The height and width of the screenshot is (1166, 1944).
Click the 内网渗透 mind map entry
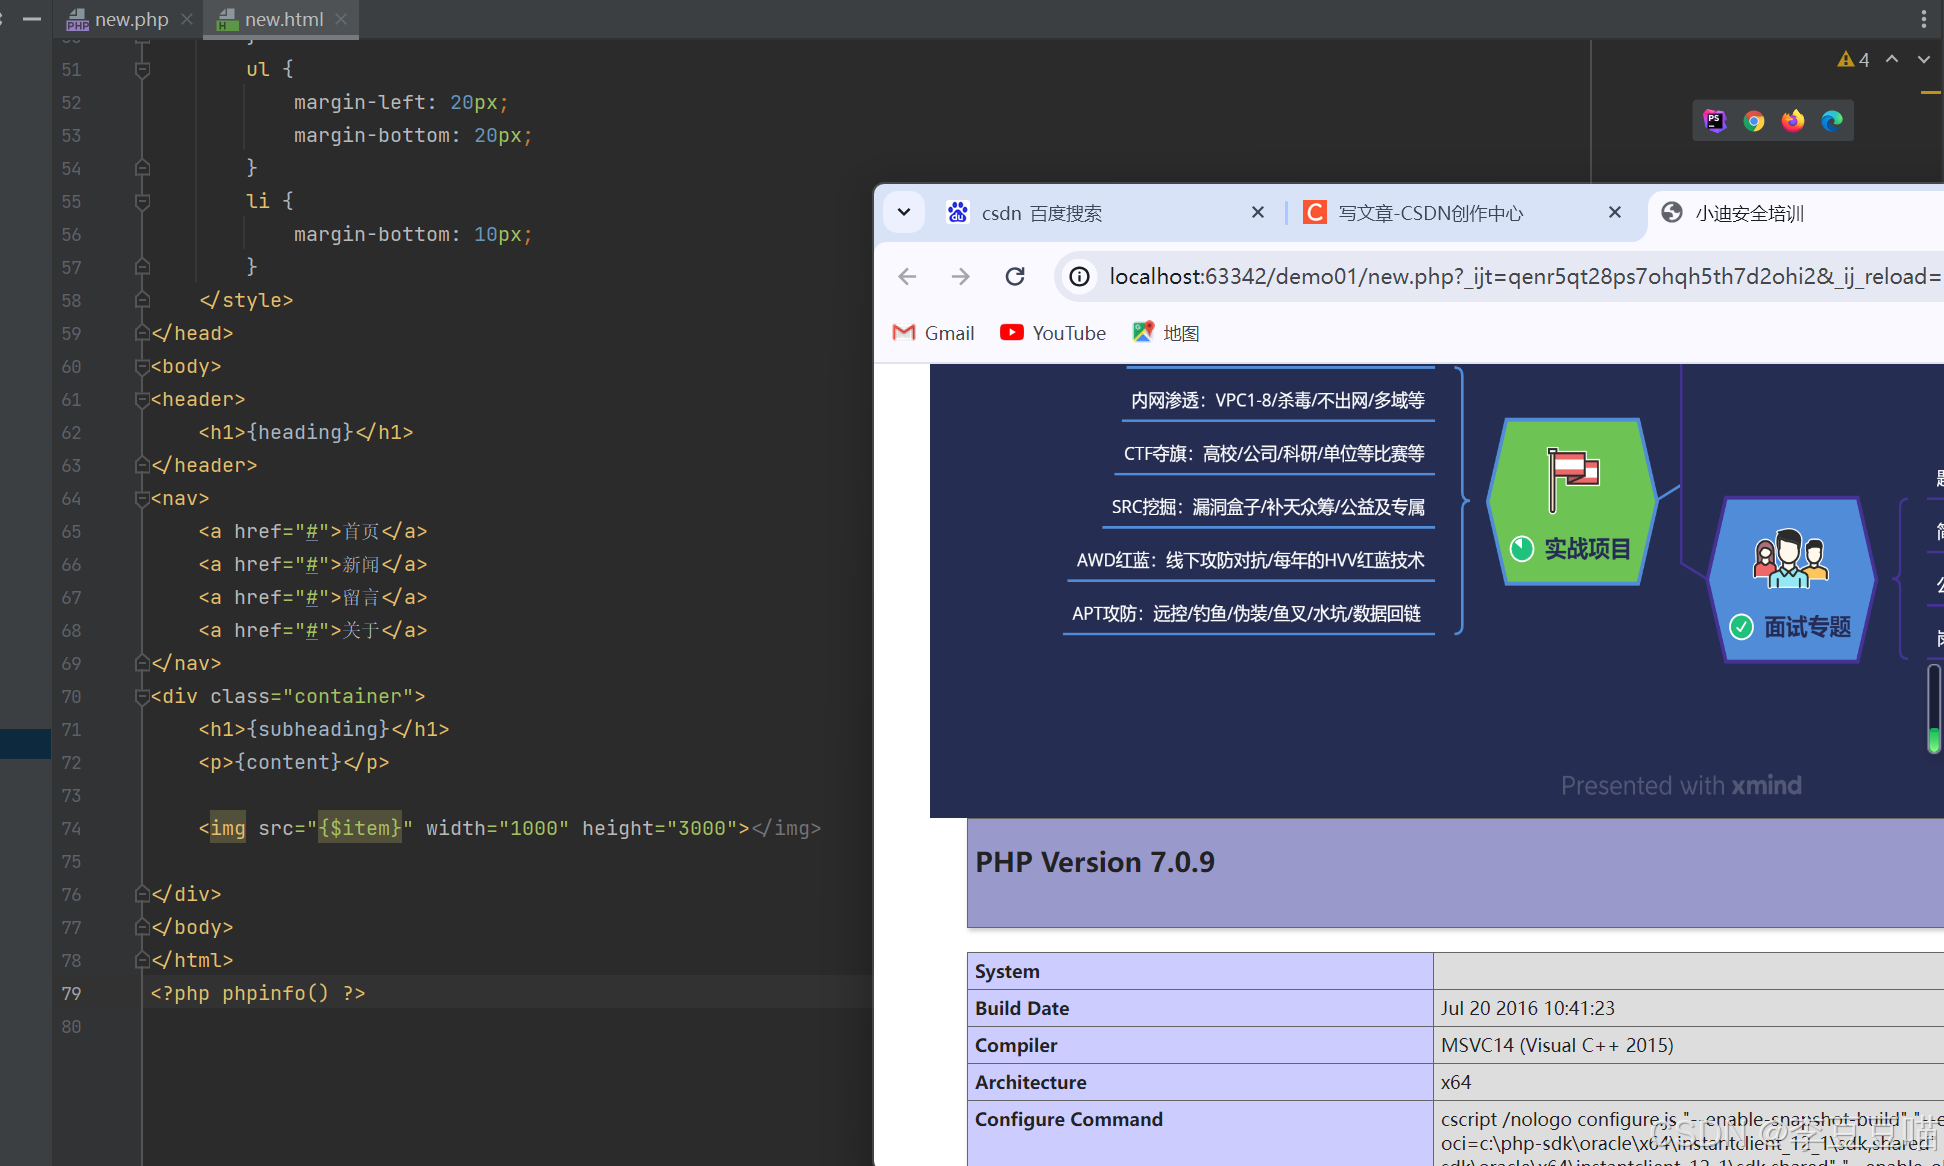click(x=1277, y=400)
